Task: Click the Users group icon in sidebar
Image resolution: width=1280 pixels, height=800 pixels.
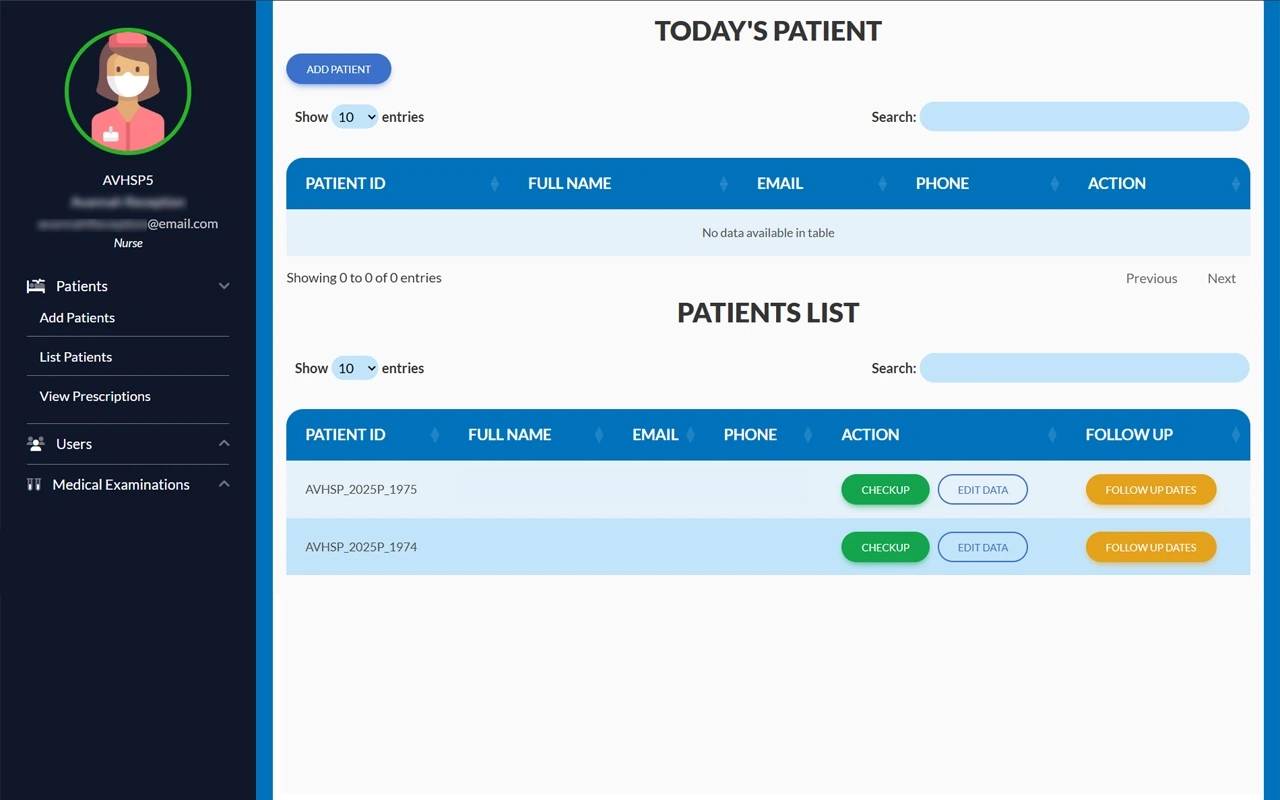Action: pyautogui.click(x=36, y=444)
